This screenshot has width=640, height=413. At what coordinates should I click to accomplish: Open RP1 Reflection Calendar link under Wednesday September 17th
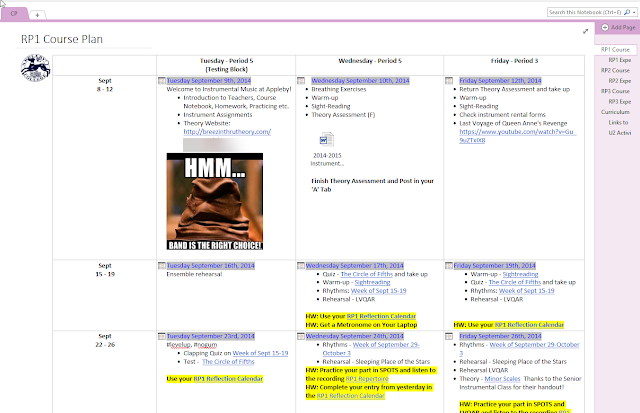pos(381,316)
